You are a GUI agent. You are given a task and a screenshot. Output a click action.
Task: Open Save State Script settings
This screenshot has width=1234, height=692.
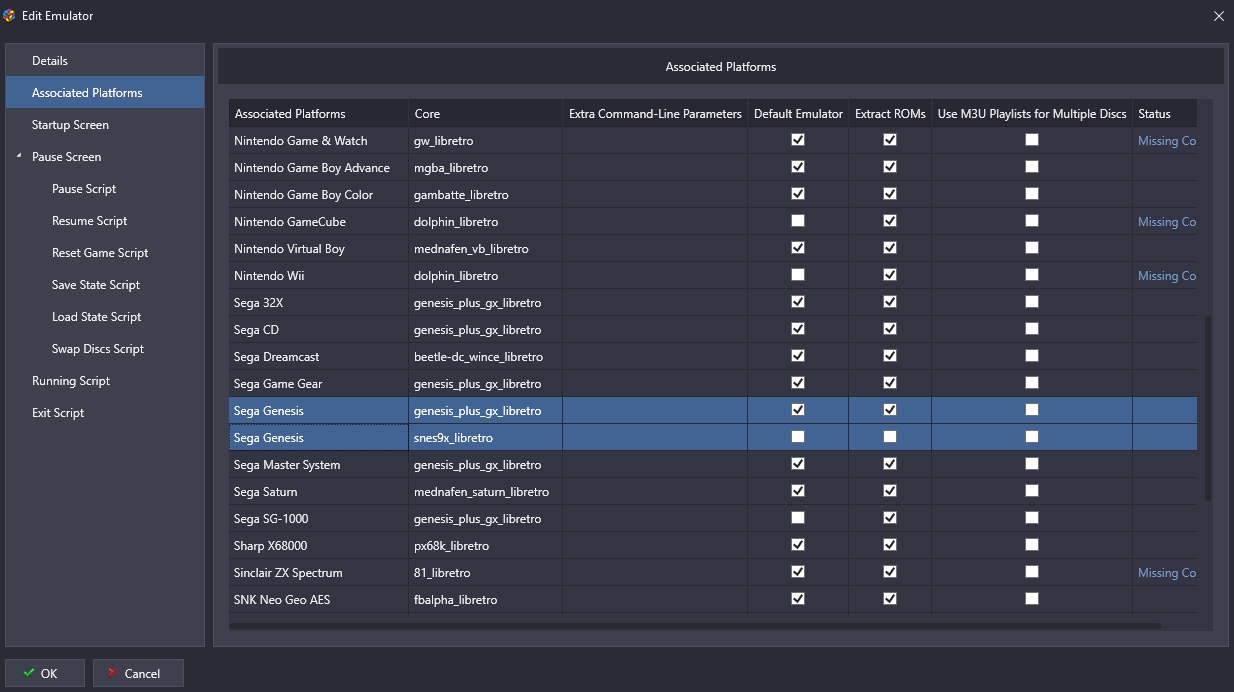pyautogui.click(x=96, y=285)
